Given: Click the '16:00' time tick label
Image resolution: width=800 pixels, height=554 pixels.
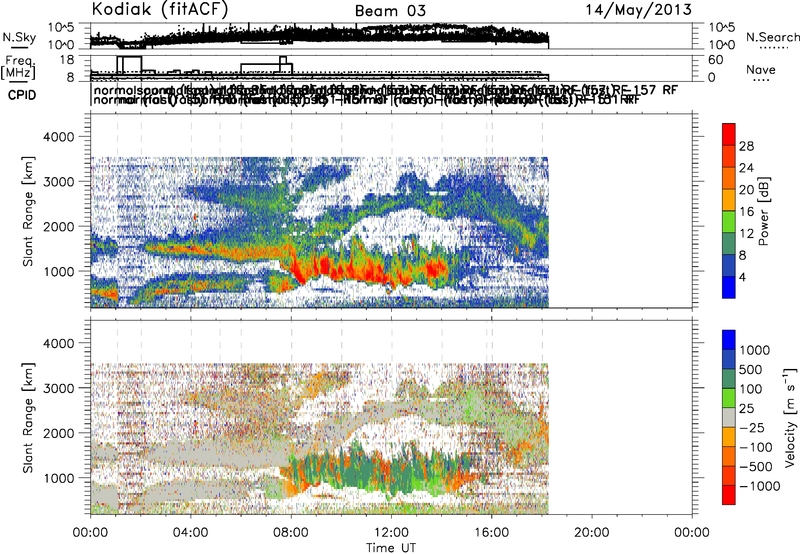Looking at the screenshot, I should point(492,533).
